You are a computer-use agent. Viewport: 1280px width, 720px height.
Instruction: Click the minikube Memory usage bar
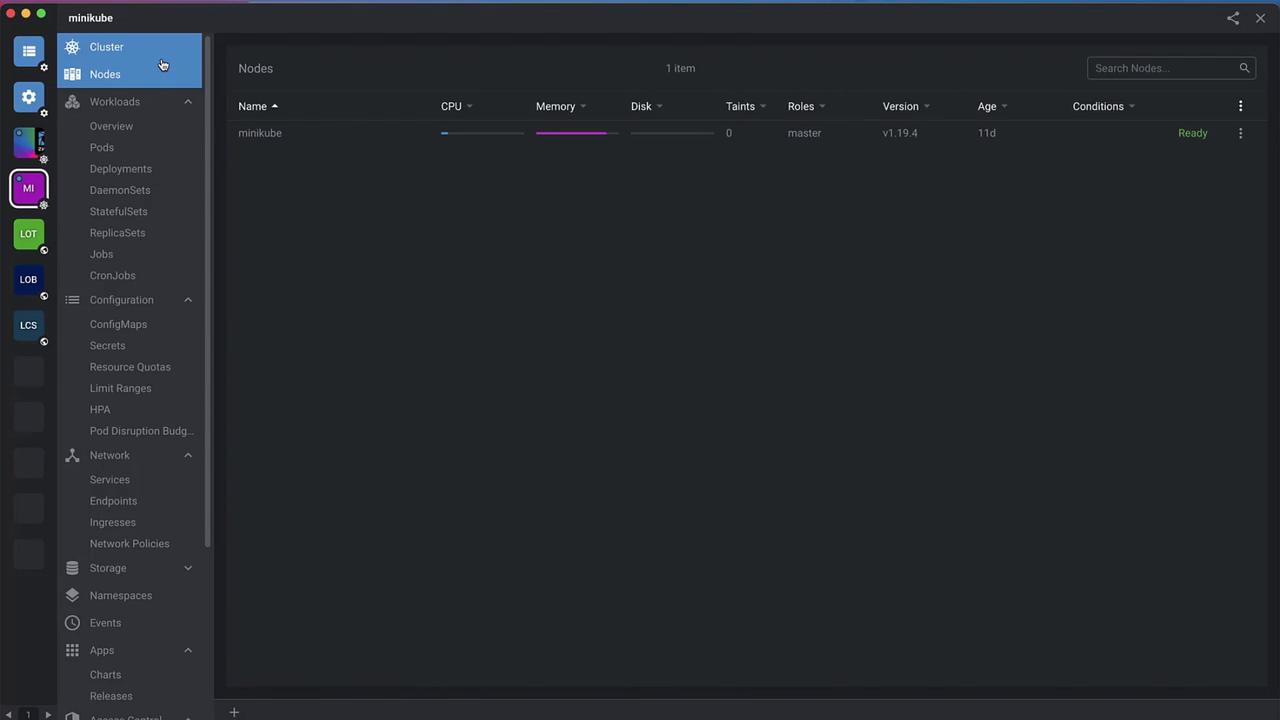pos(577,133)
